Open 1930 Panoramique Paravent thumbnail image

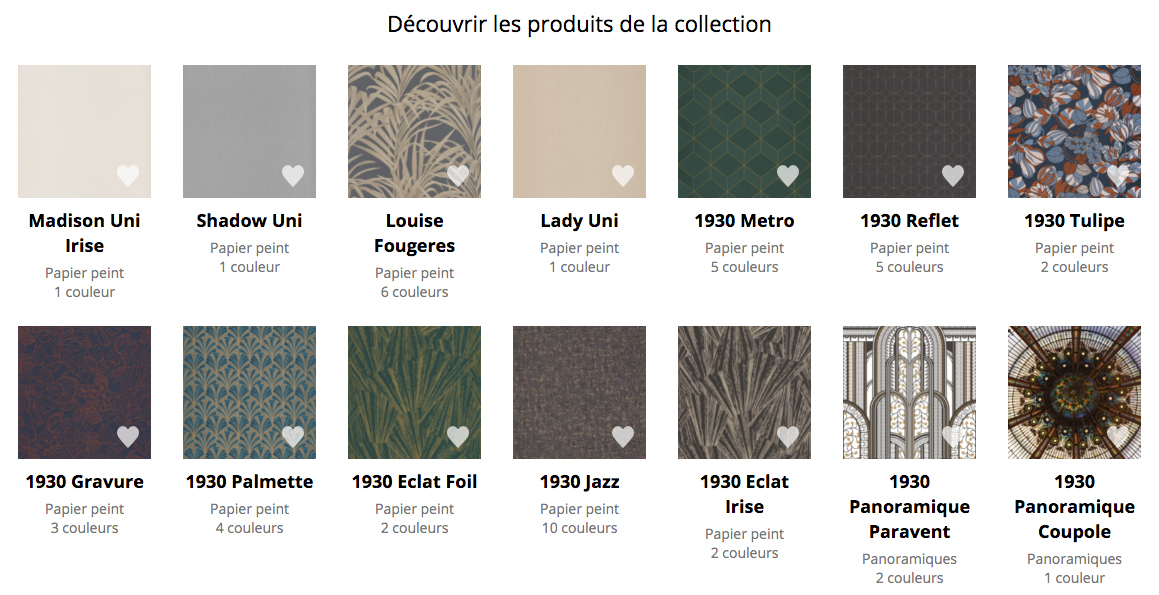click(x=909, y=392)
